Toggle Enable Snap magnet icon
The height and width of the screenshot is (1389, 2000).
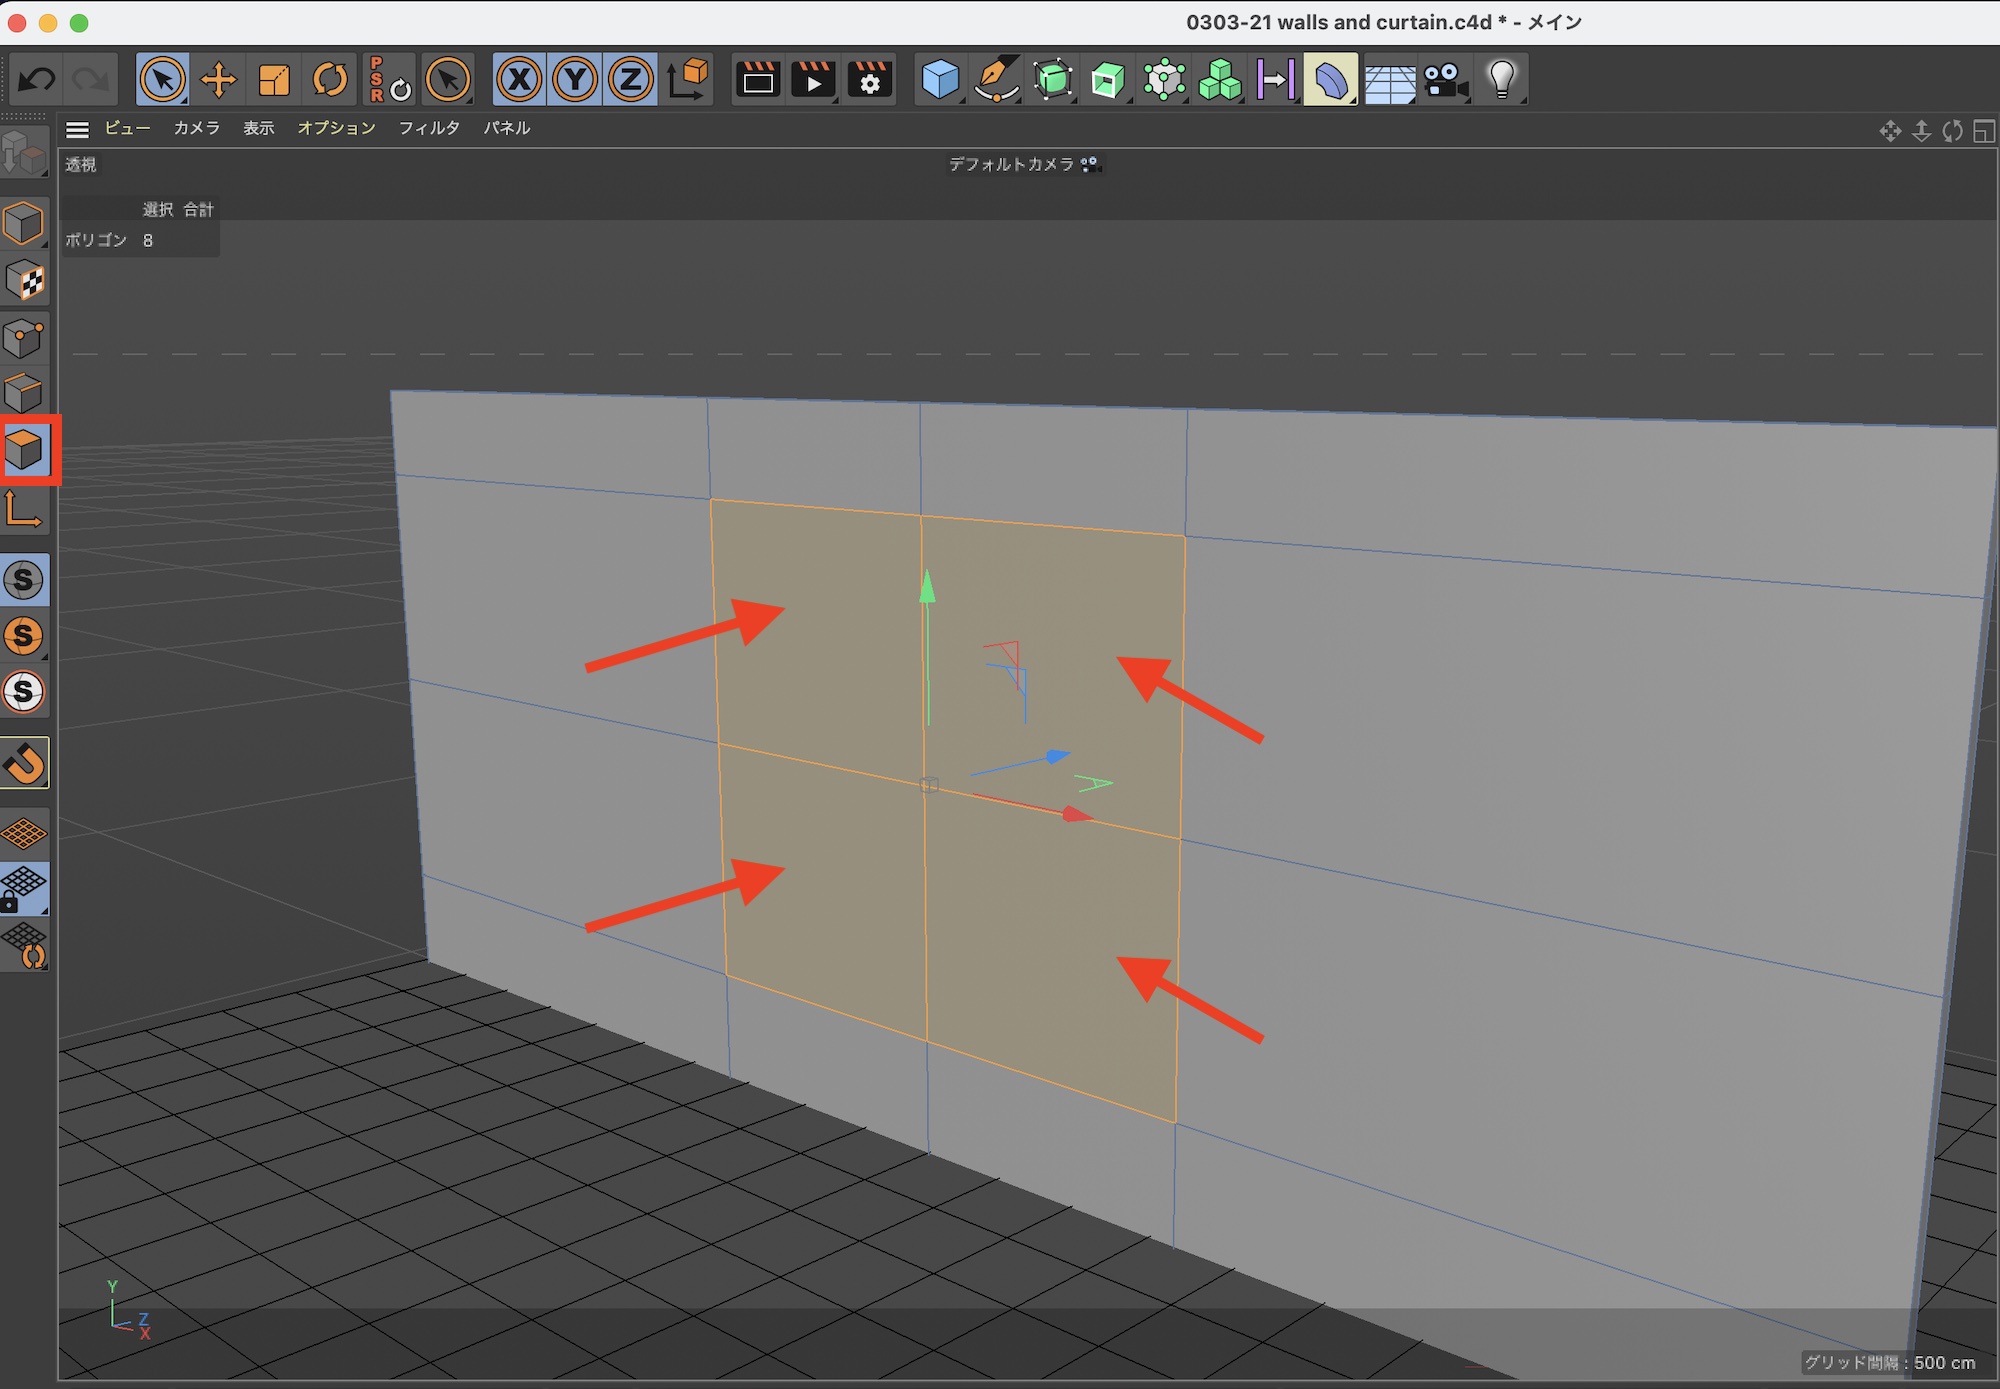pos(25,764)
